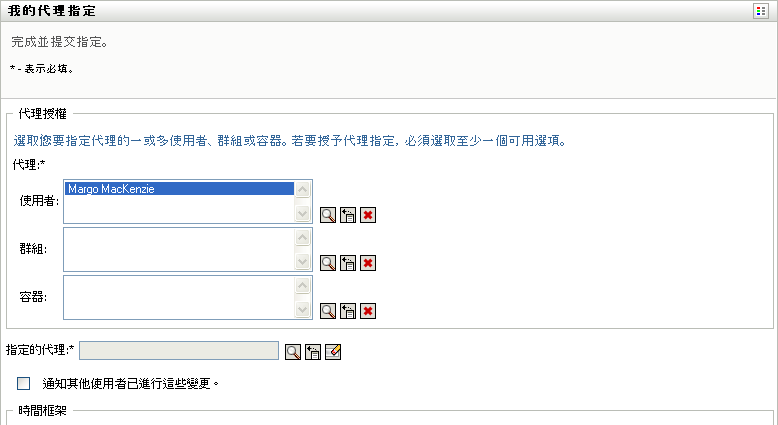Click the clear/edit icon for 指定的代理
Screen dimensions: 778x425
pyautogui.click(x=334, y=351)
